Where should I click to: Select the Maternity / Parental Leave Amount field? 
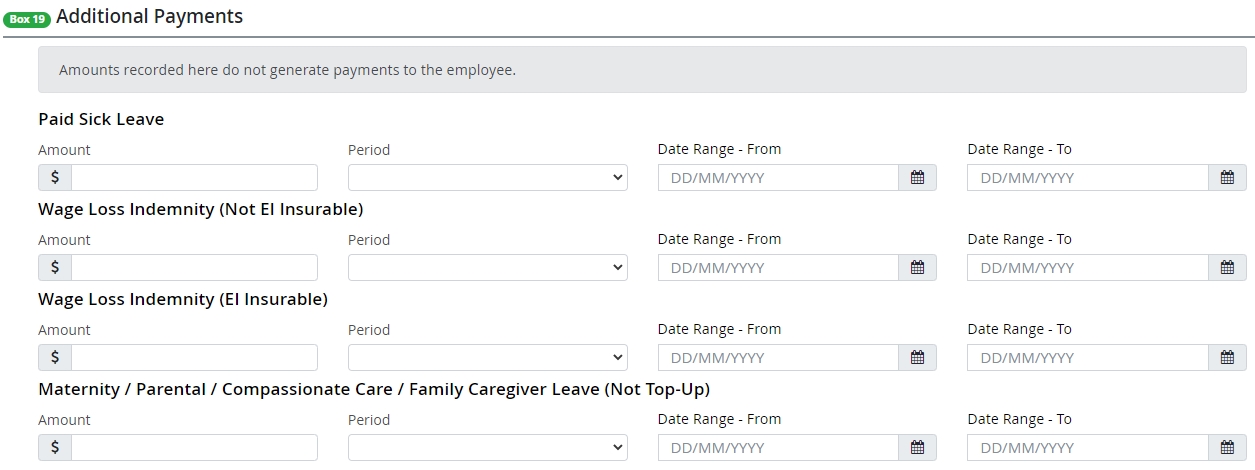(x=194, y=448)
